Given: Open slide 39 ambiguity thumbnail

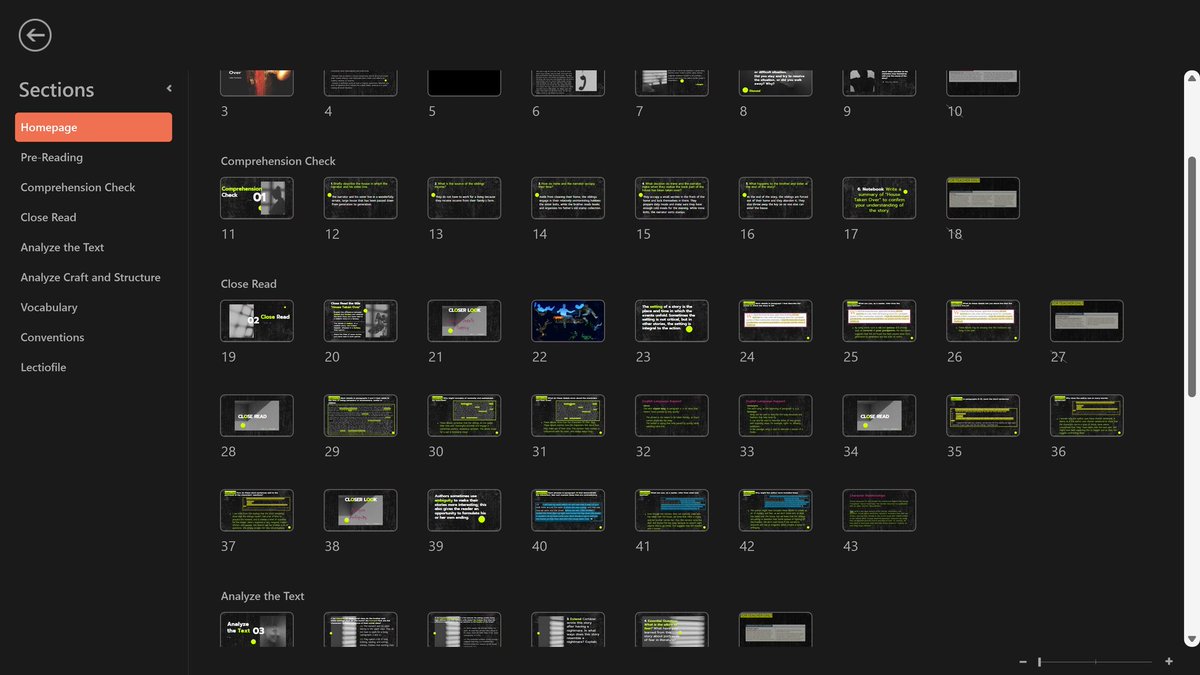Looking at the screenshot, I should pyautogui.click(x=464, y=510).
